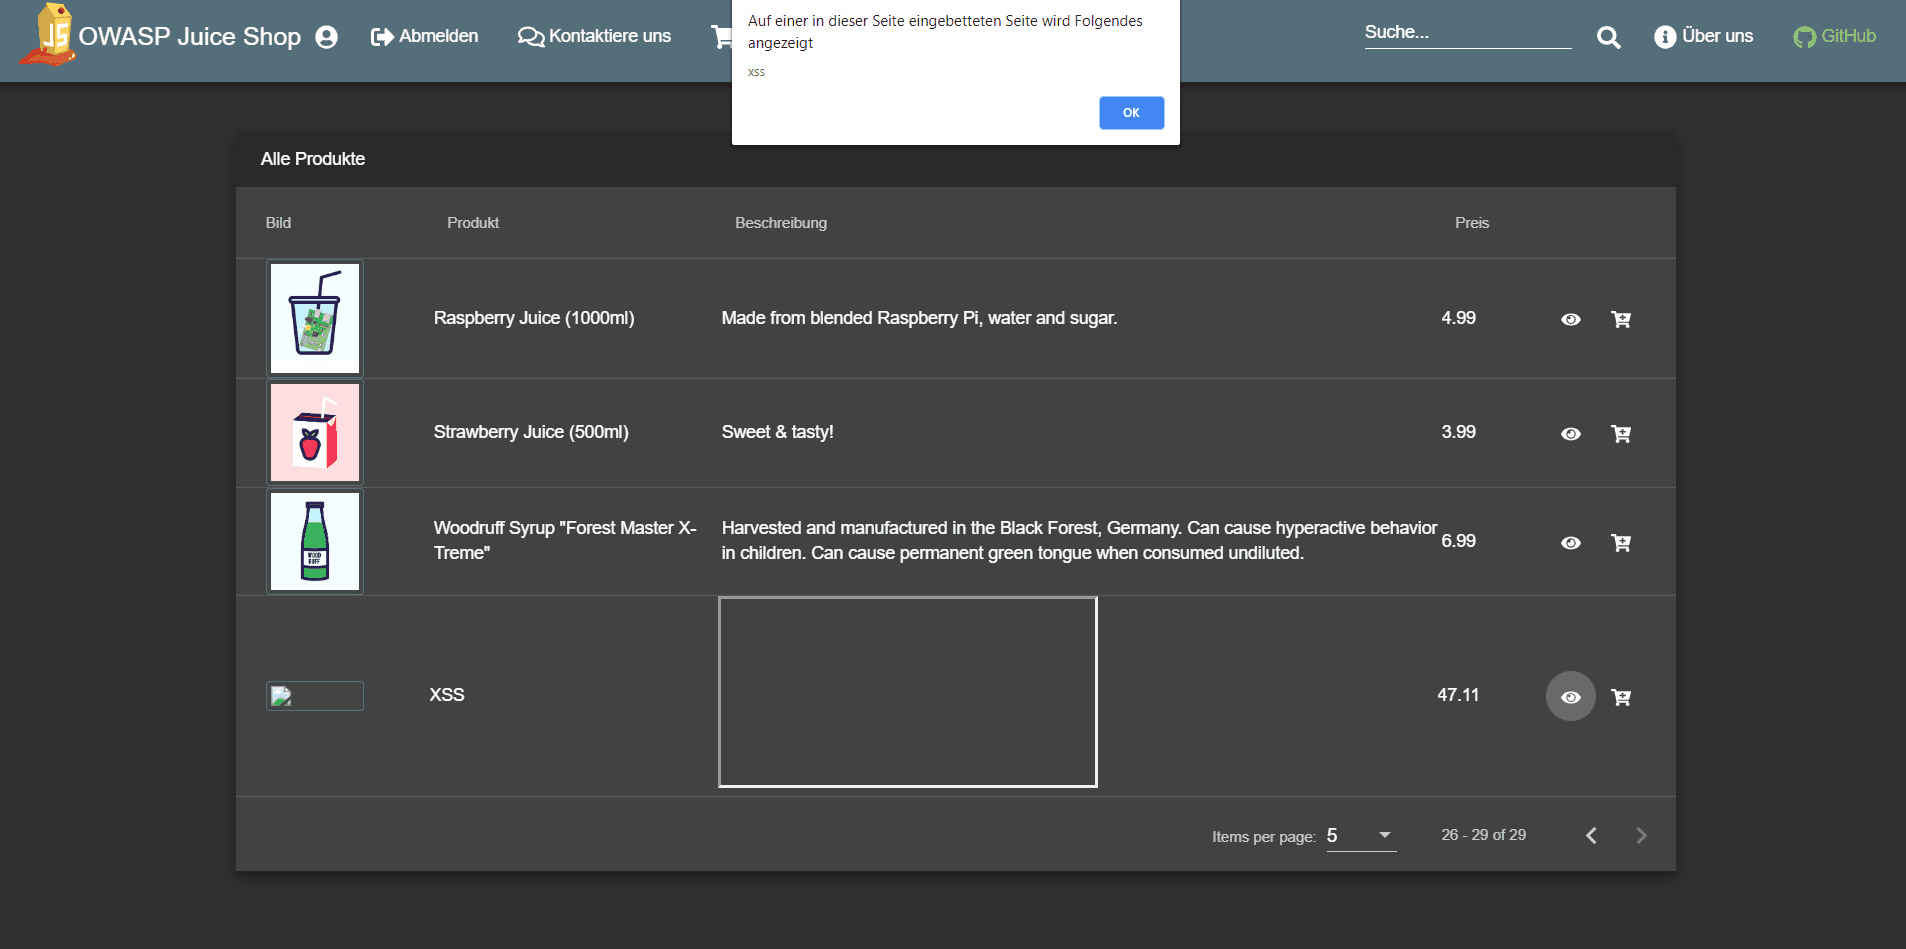Click the '26 - 29 of 29' range label
Viewport: 1906px width, 949px height.
pos(1484,835)
